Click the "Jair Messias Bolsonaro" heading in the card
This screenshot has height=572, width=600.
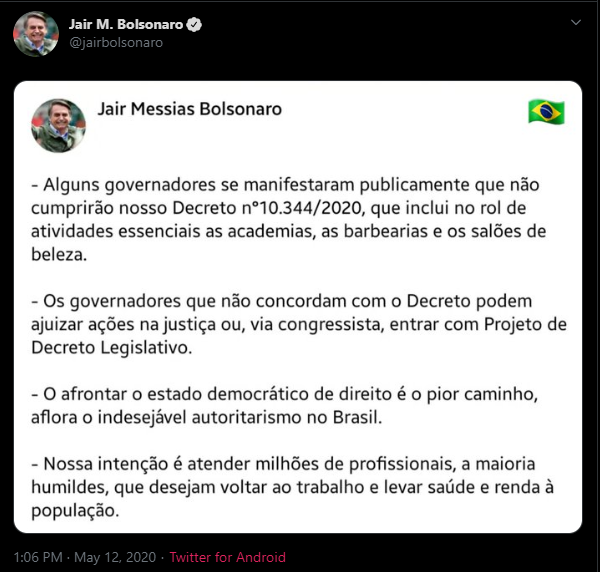[190, 109]
